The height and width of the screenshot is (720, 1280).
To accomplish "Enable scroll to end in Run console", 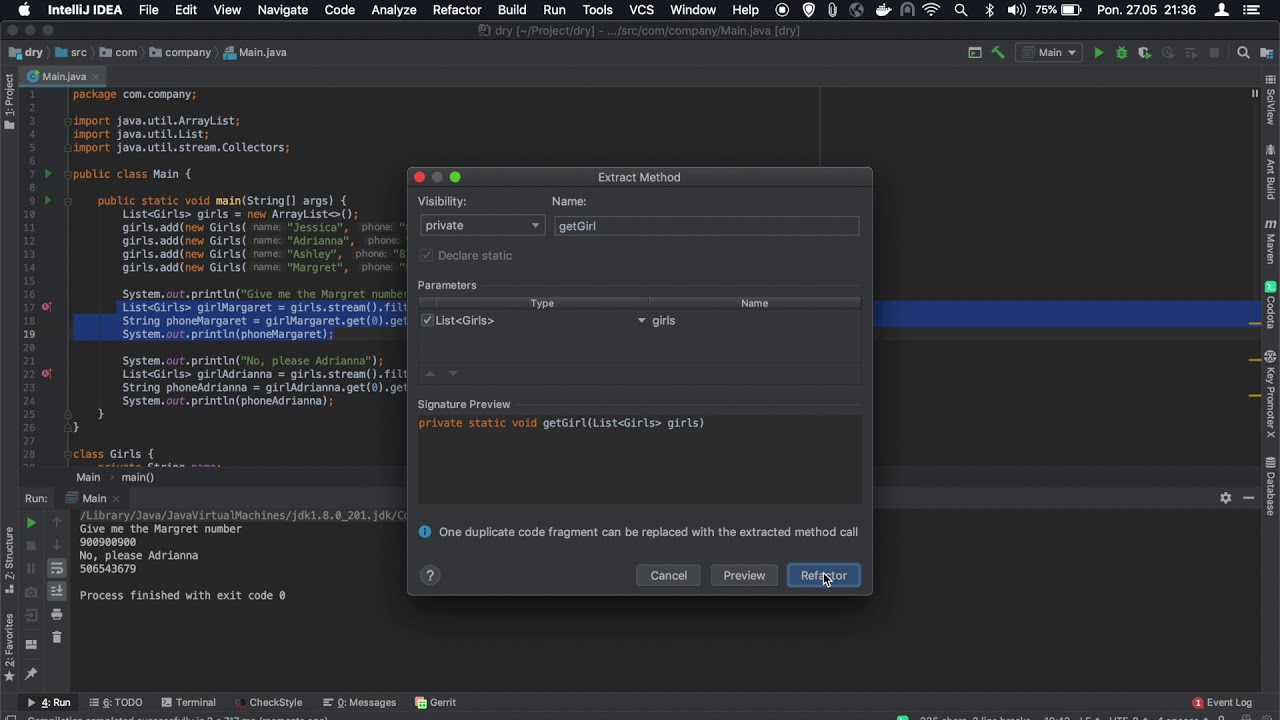I will point(57,591).
